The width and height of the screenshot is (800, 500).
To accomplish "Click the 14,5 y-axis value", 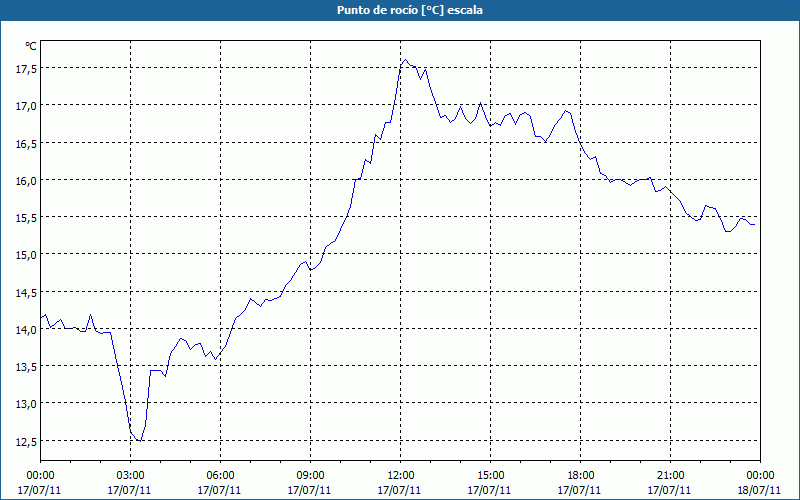I will (x=26, y=293).
